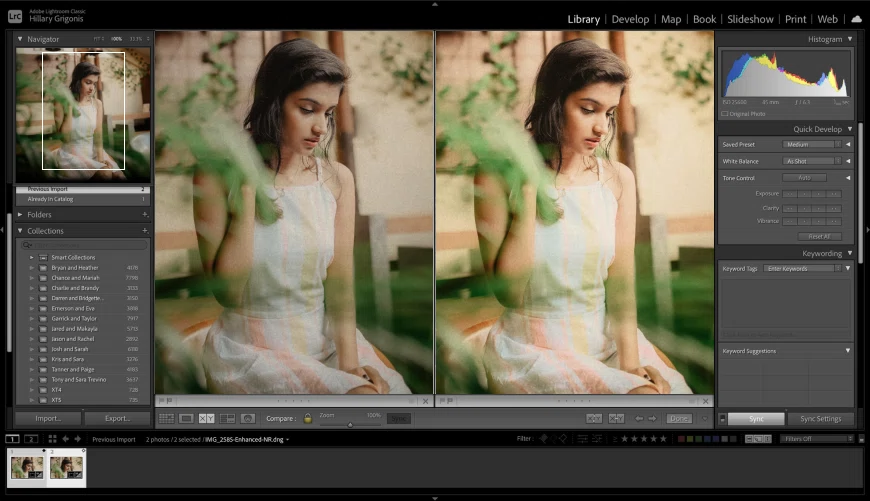Collapse the Keywording panel
The image size is (870, 501).
[x=849, y=253]
